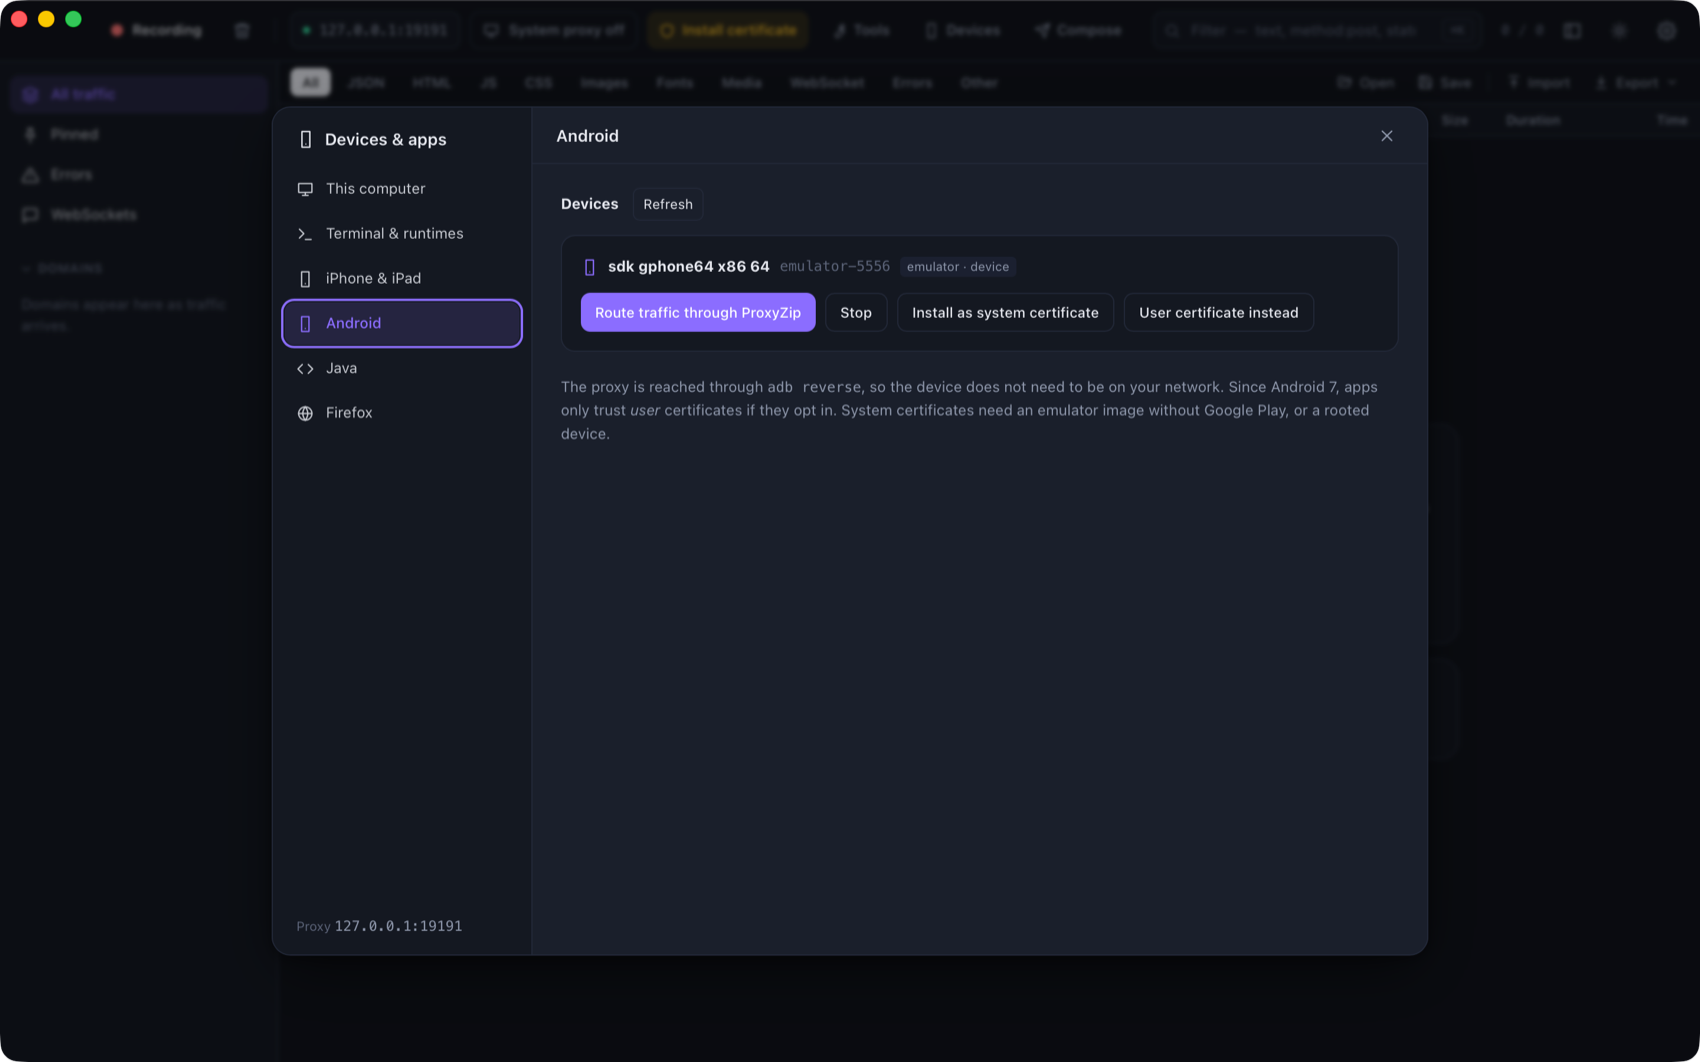1700x1062 pixels.
Task: Toggle theme with the sun icon
Action: click(1619, 30)
